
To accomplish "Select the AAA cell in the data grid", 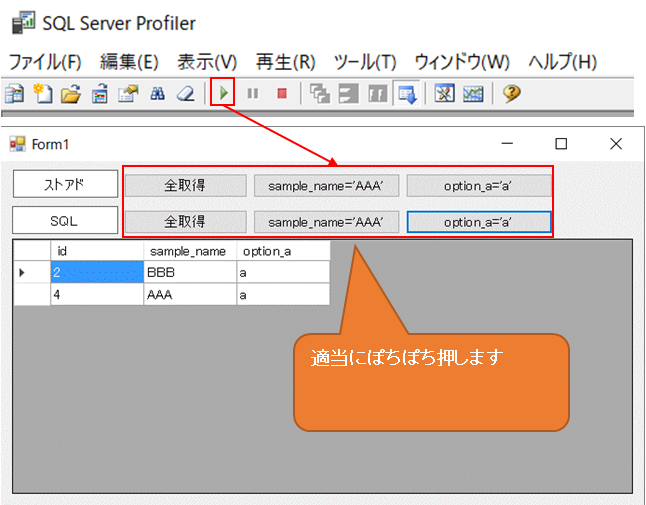I will 190,294.
